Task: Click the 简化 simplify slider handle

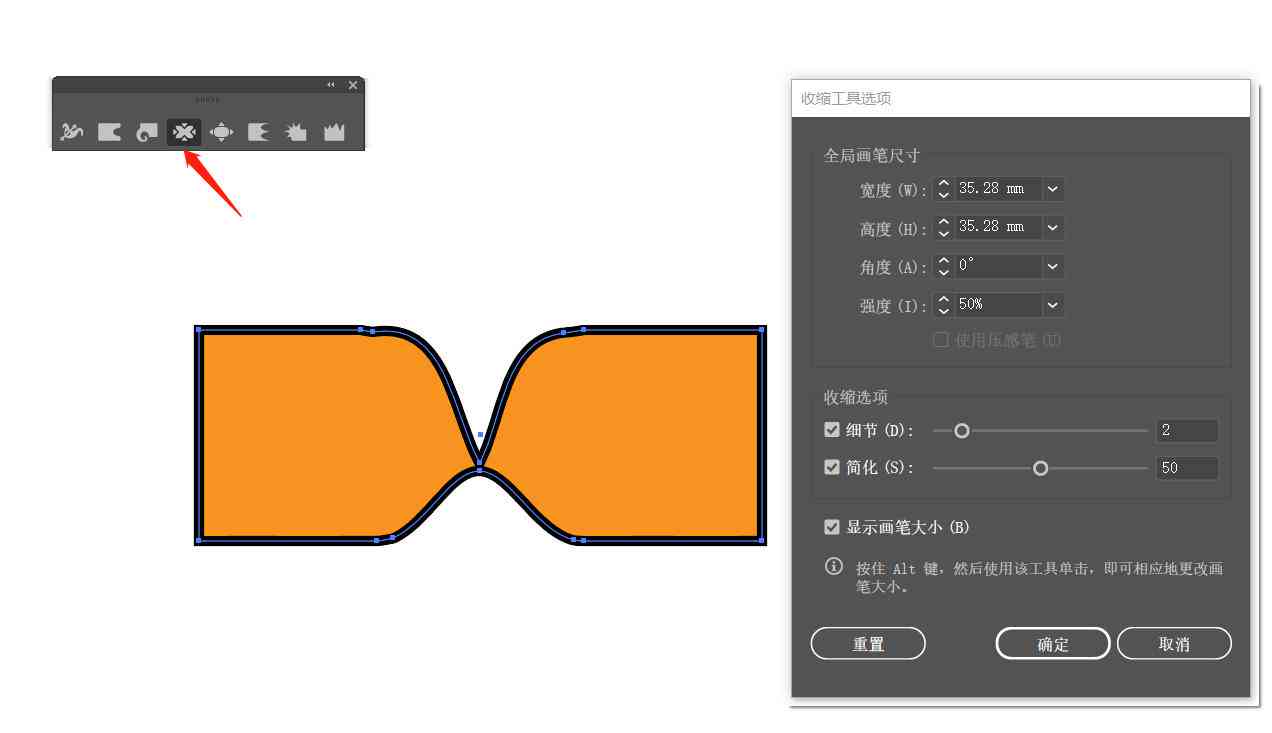Action: pos(1040,468)
